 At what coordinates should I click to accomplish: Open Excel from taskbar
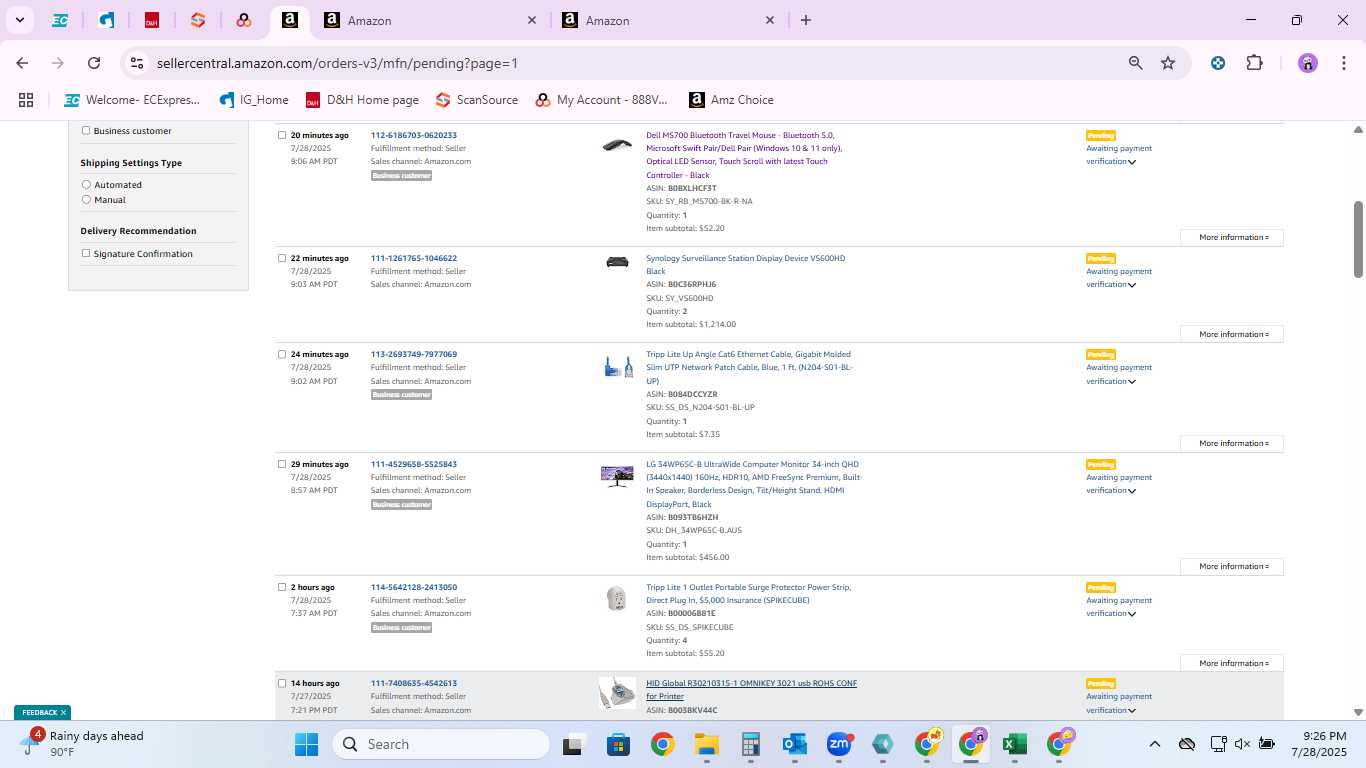click(1015, 744)
